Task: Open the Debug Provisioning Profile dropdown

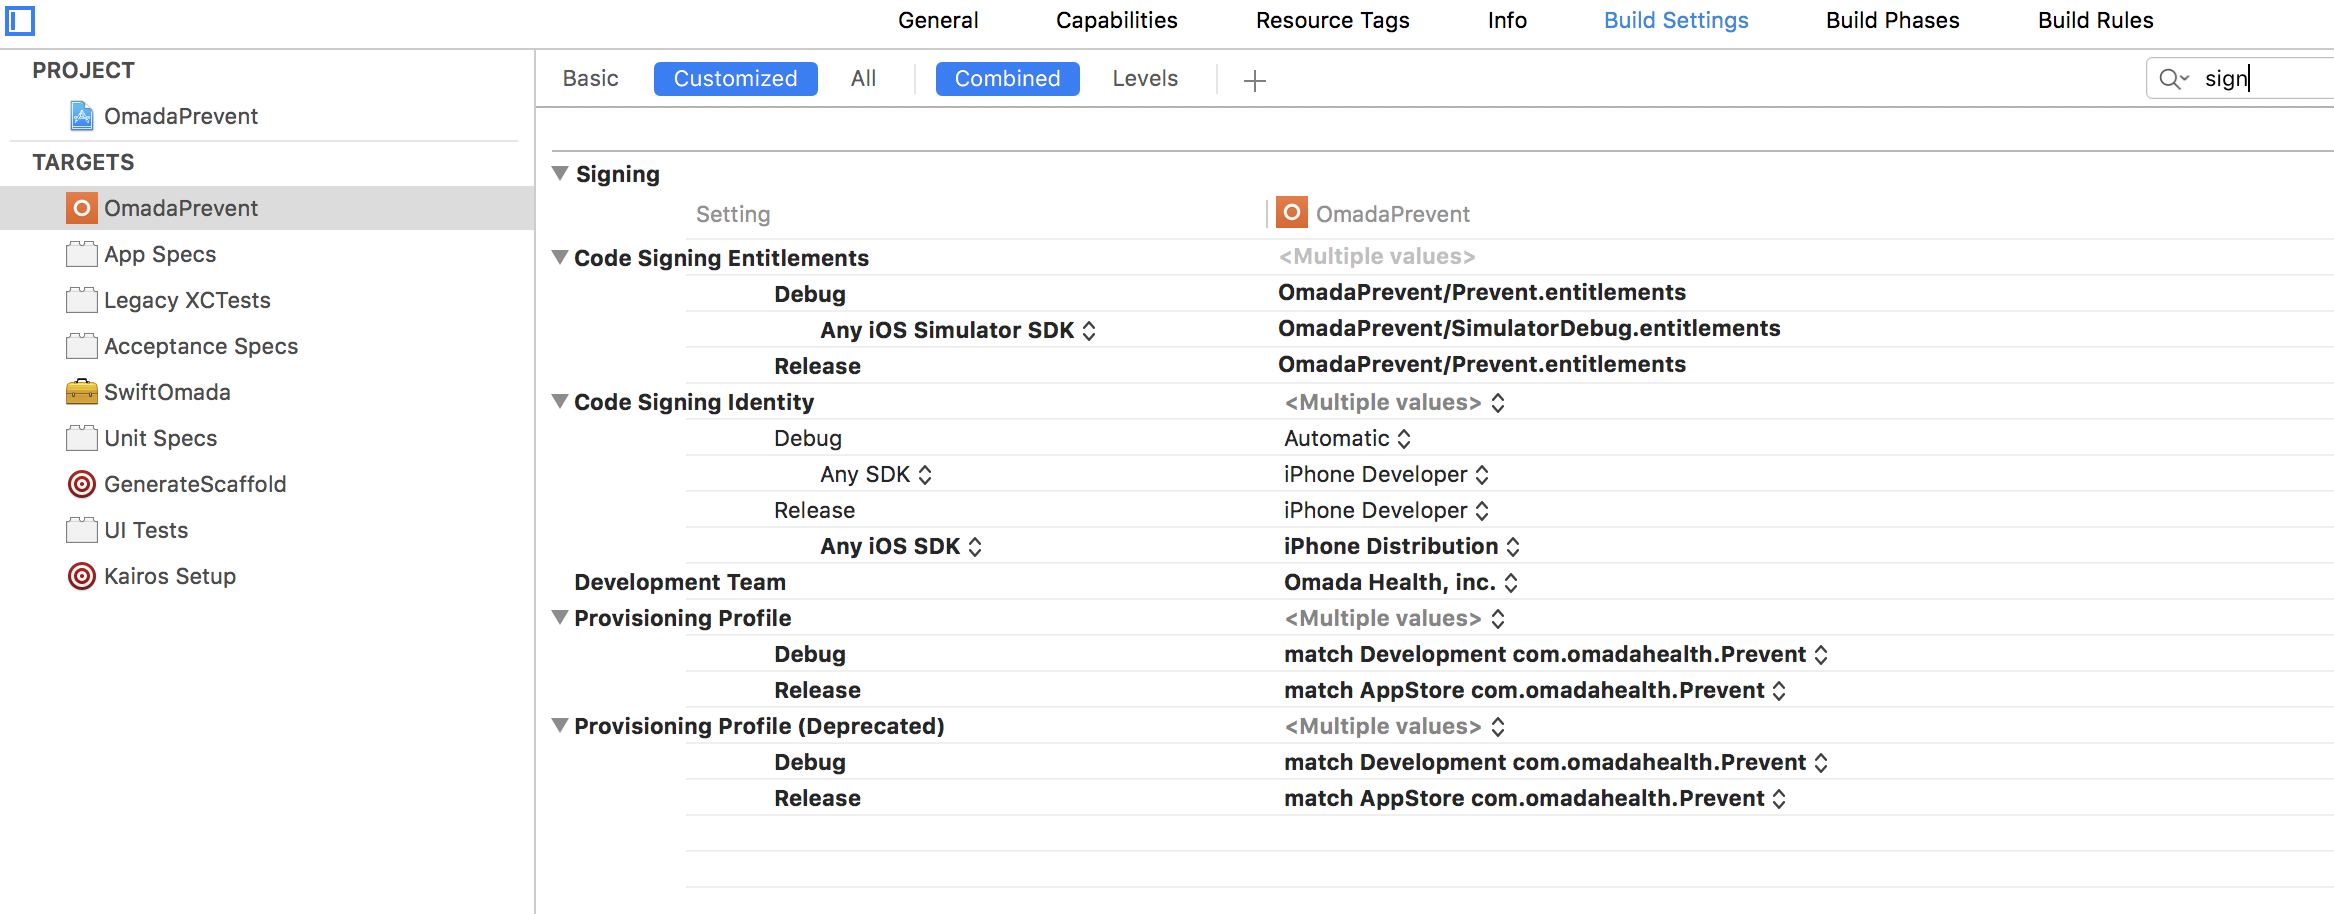Action: point(1822,654)
